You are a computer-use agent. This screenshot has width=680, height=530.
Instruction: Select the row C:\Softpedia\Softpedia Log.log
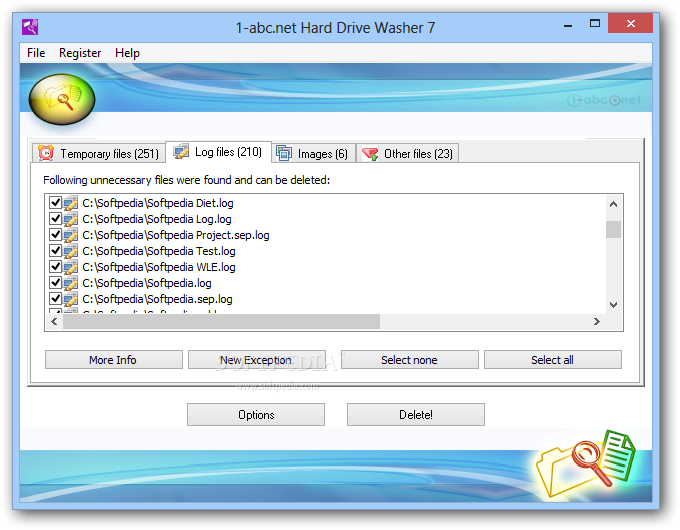click(157, 219)
